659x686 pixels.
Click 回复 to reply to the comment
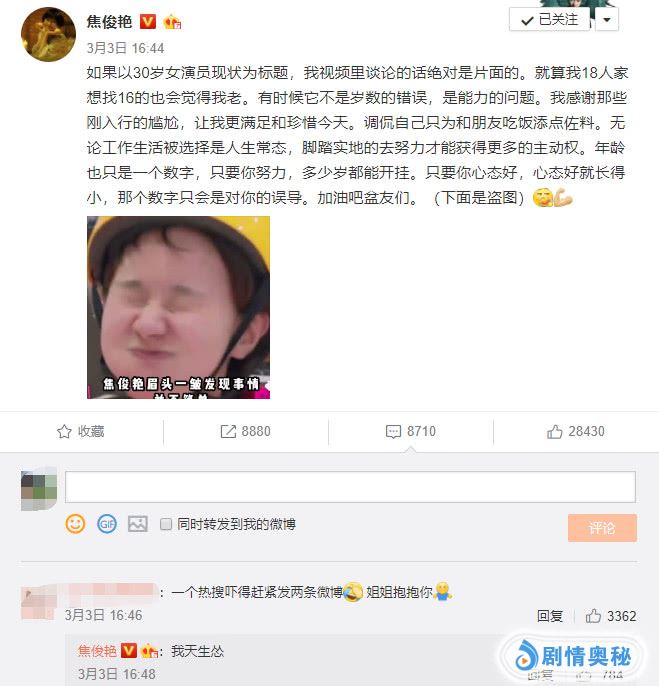coord(550,616)
